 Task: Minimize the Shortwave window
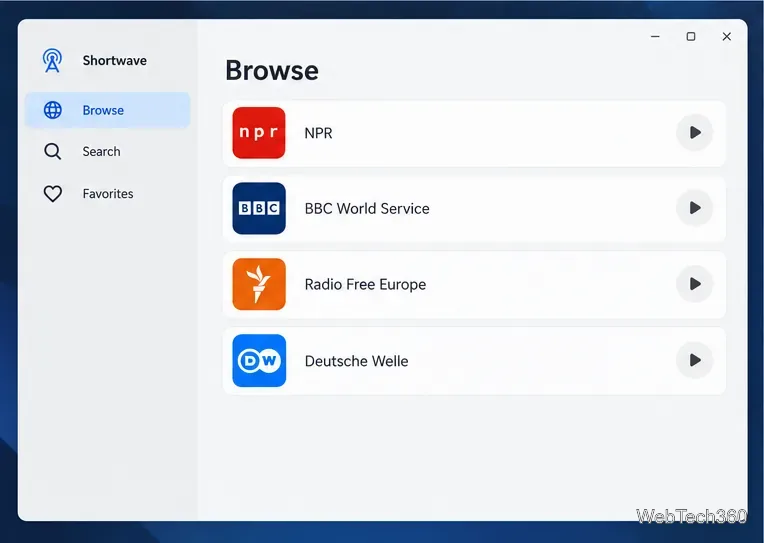(x=655, y=37)
